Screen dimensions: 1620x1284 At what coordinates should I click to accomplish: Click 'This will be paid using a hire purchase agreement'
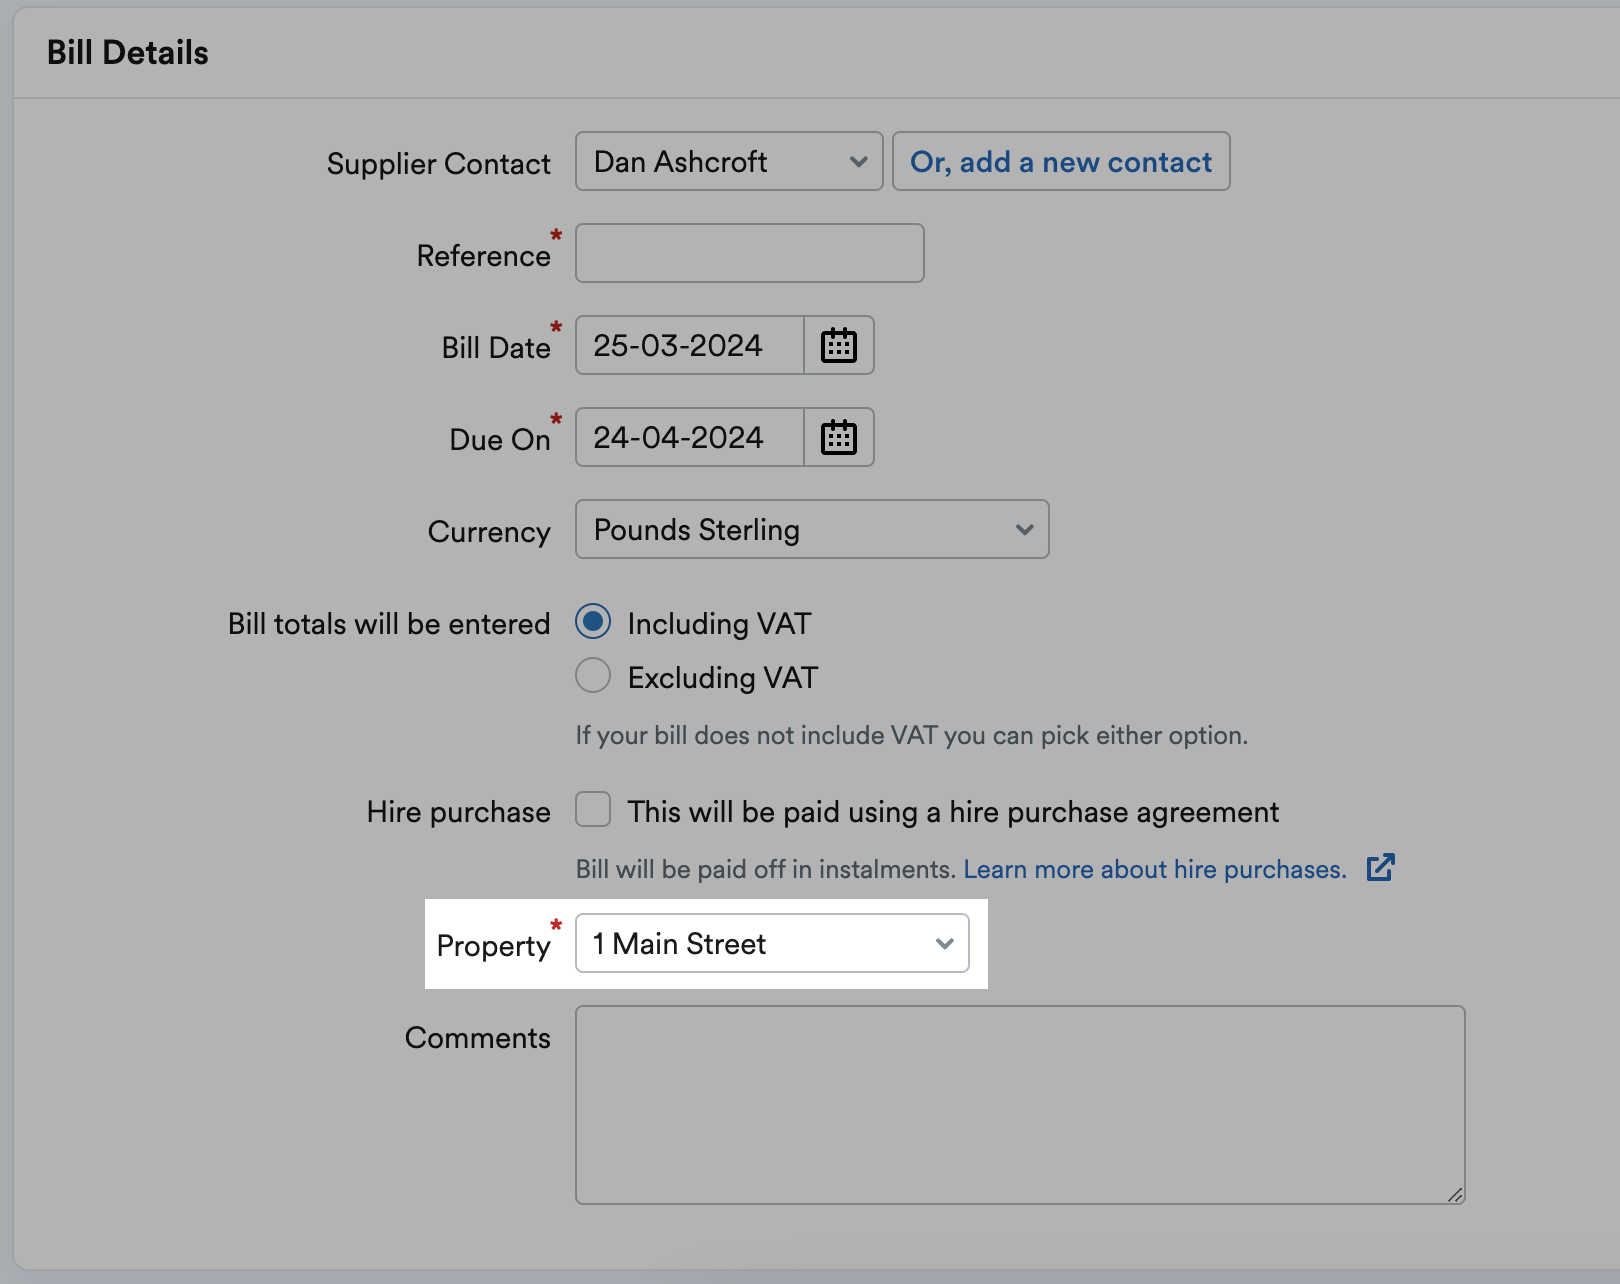(953, 812)
